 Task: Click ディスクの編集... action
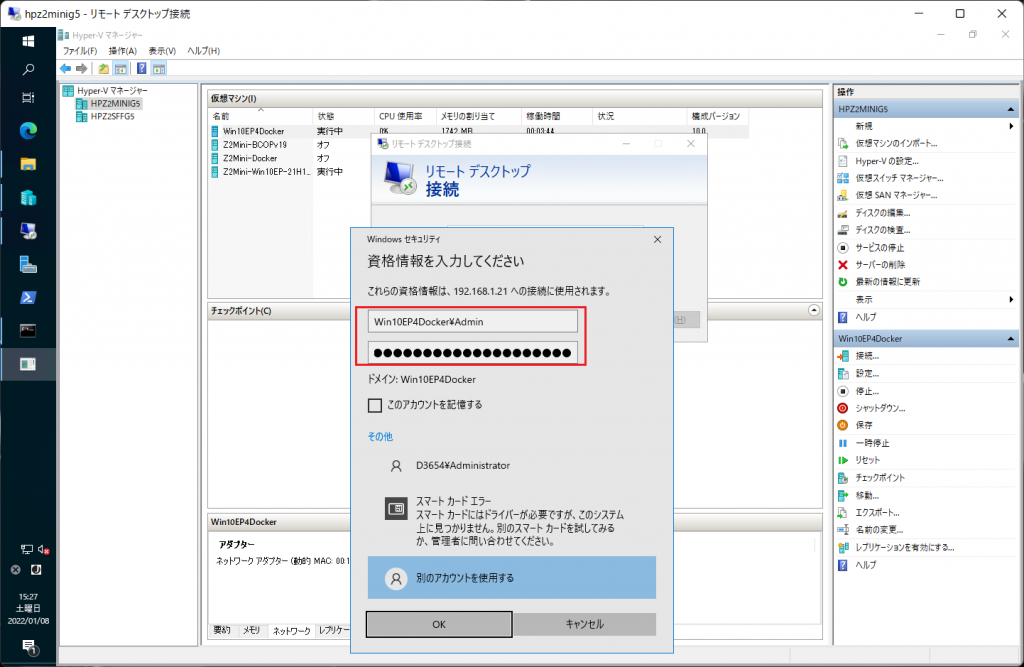coord(882,213)
